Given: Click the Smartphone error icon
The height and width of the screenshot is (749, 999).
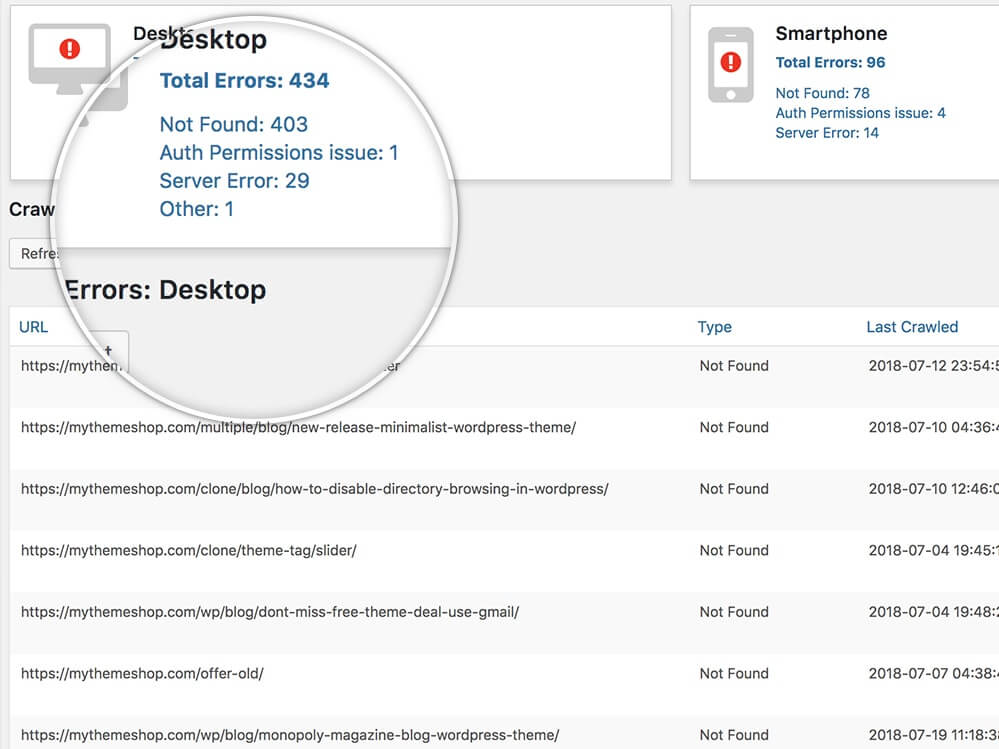Looking at the screenshot, I should [730, 64].
